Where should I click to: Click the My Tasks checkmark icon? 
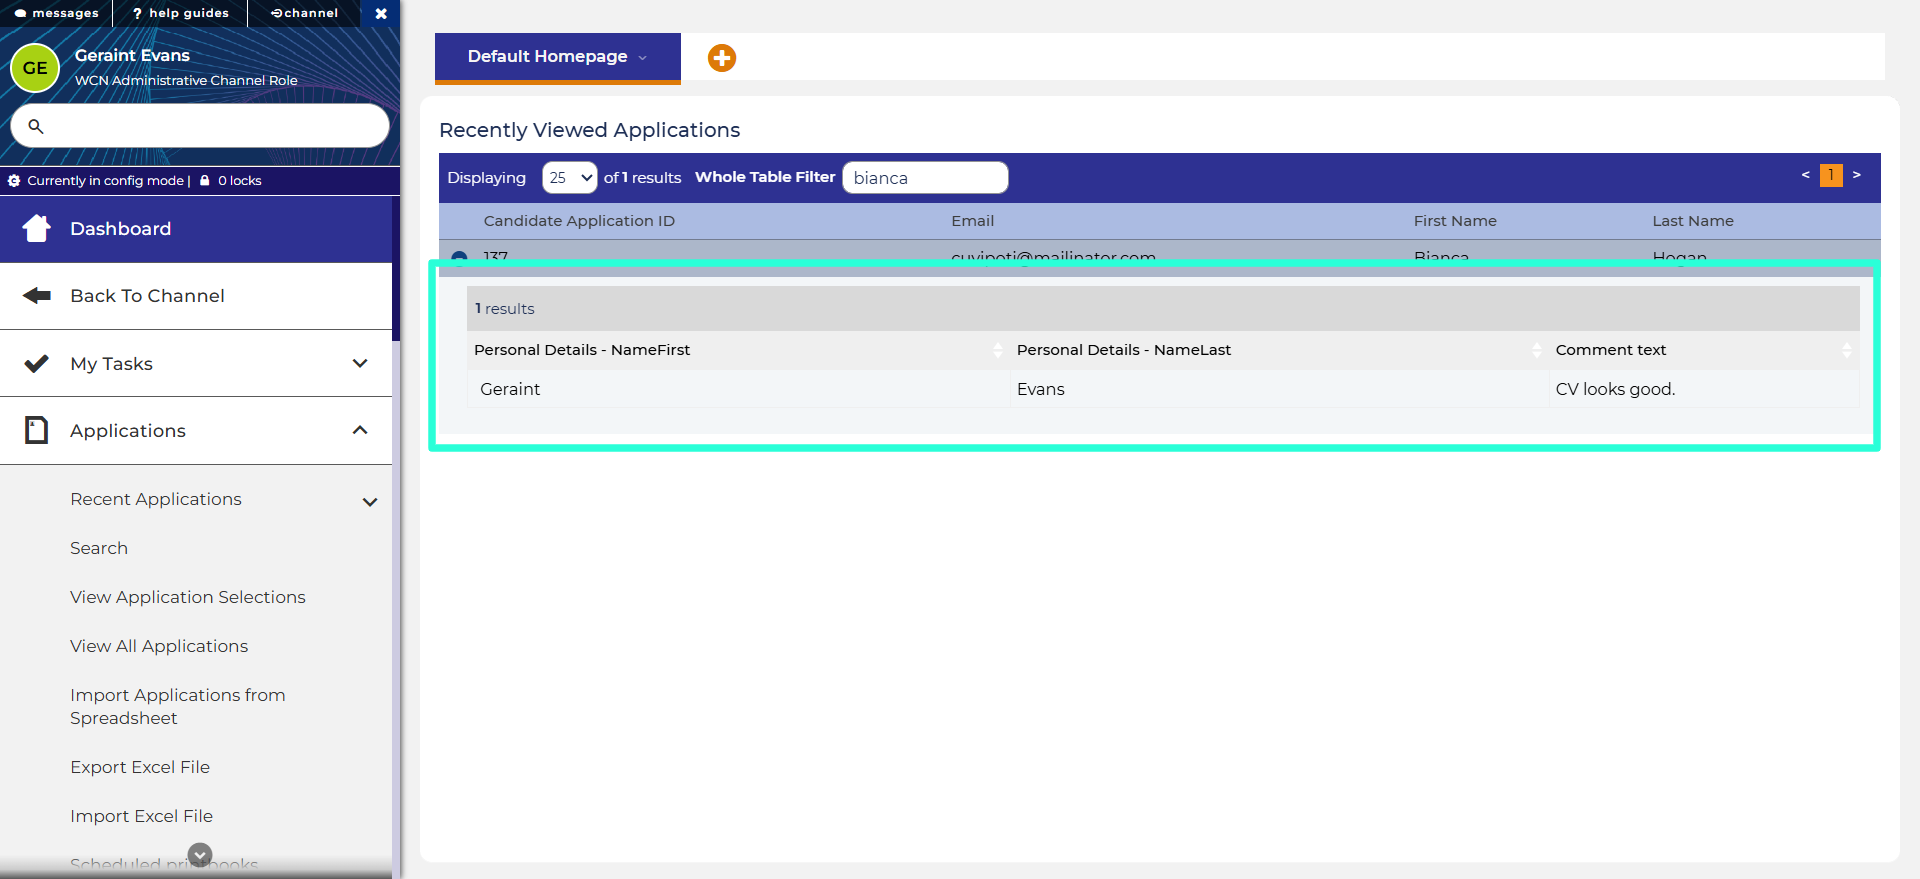click(x=36, y=364)
